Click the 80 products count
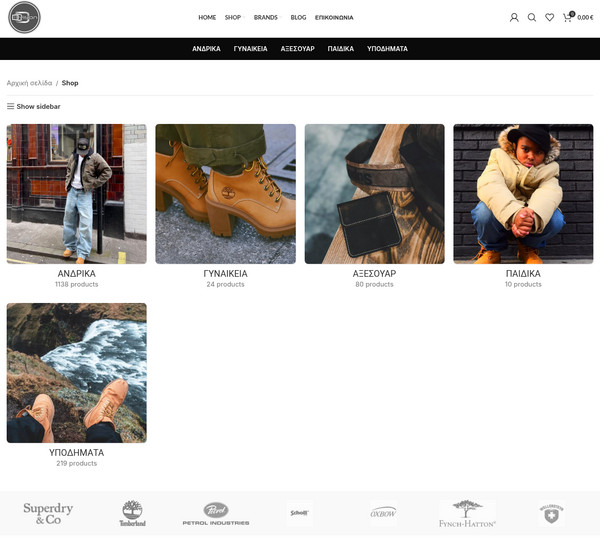 (x=374, y=284)
